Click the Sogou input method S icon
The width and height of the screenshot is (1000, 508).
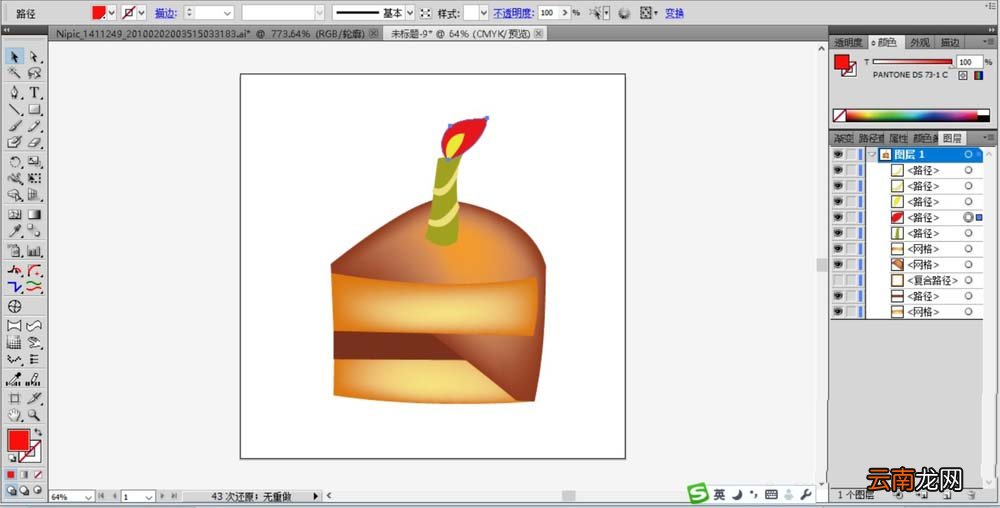698,494
